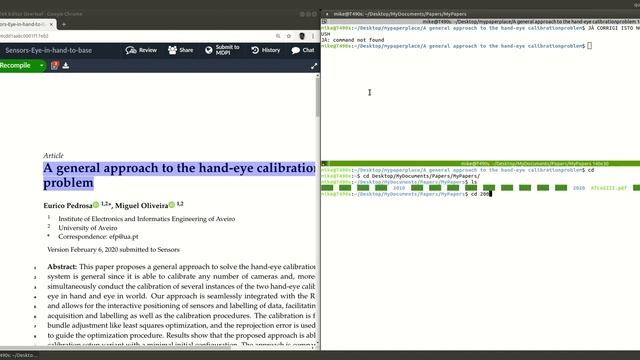Screen dimensions: 640x360
Task: Click the ORCID icon next to Eurico Pedrosa
Action: click(x=96, y=205)
